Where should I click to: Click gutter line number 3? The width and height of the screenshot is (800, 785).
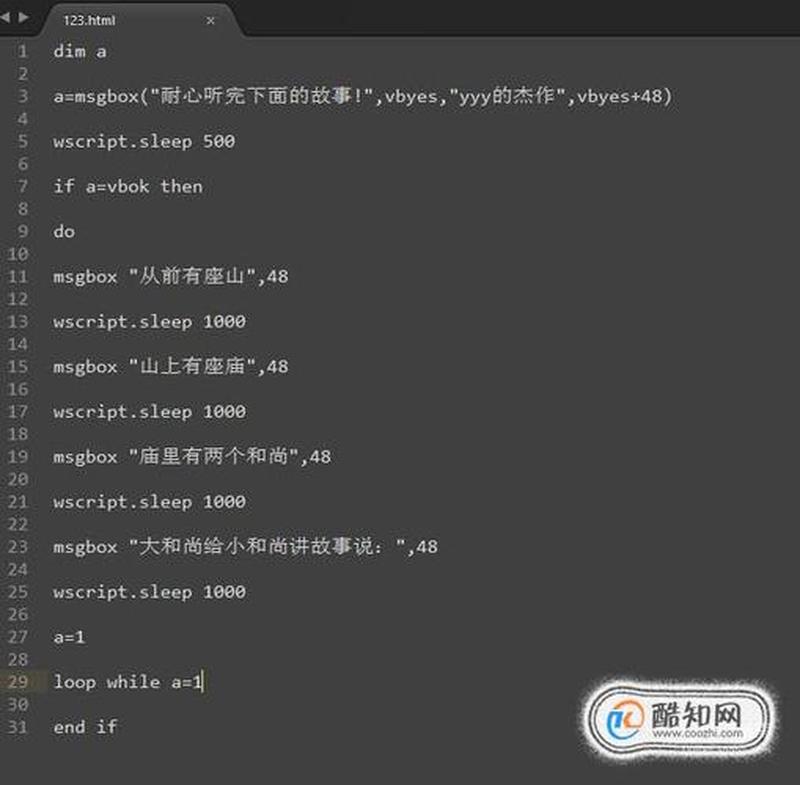point(22,96)
